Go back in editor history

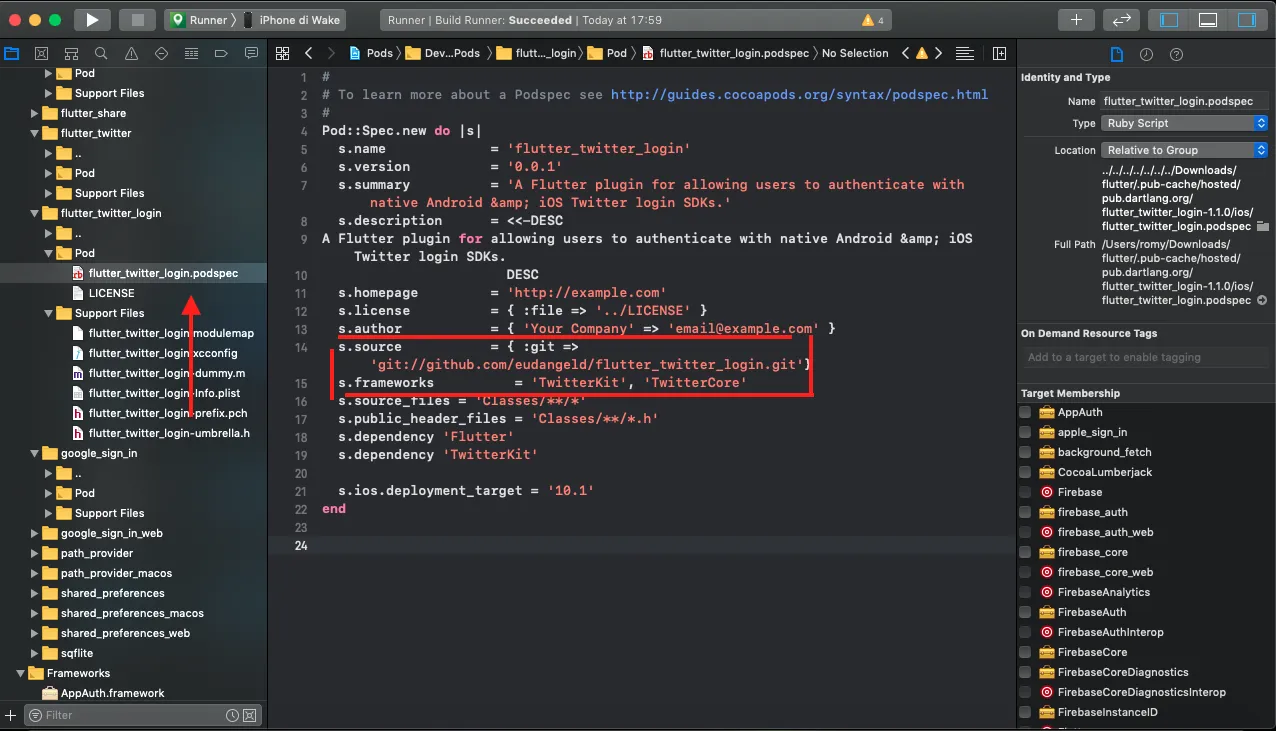point(309,53)
